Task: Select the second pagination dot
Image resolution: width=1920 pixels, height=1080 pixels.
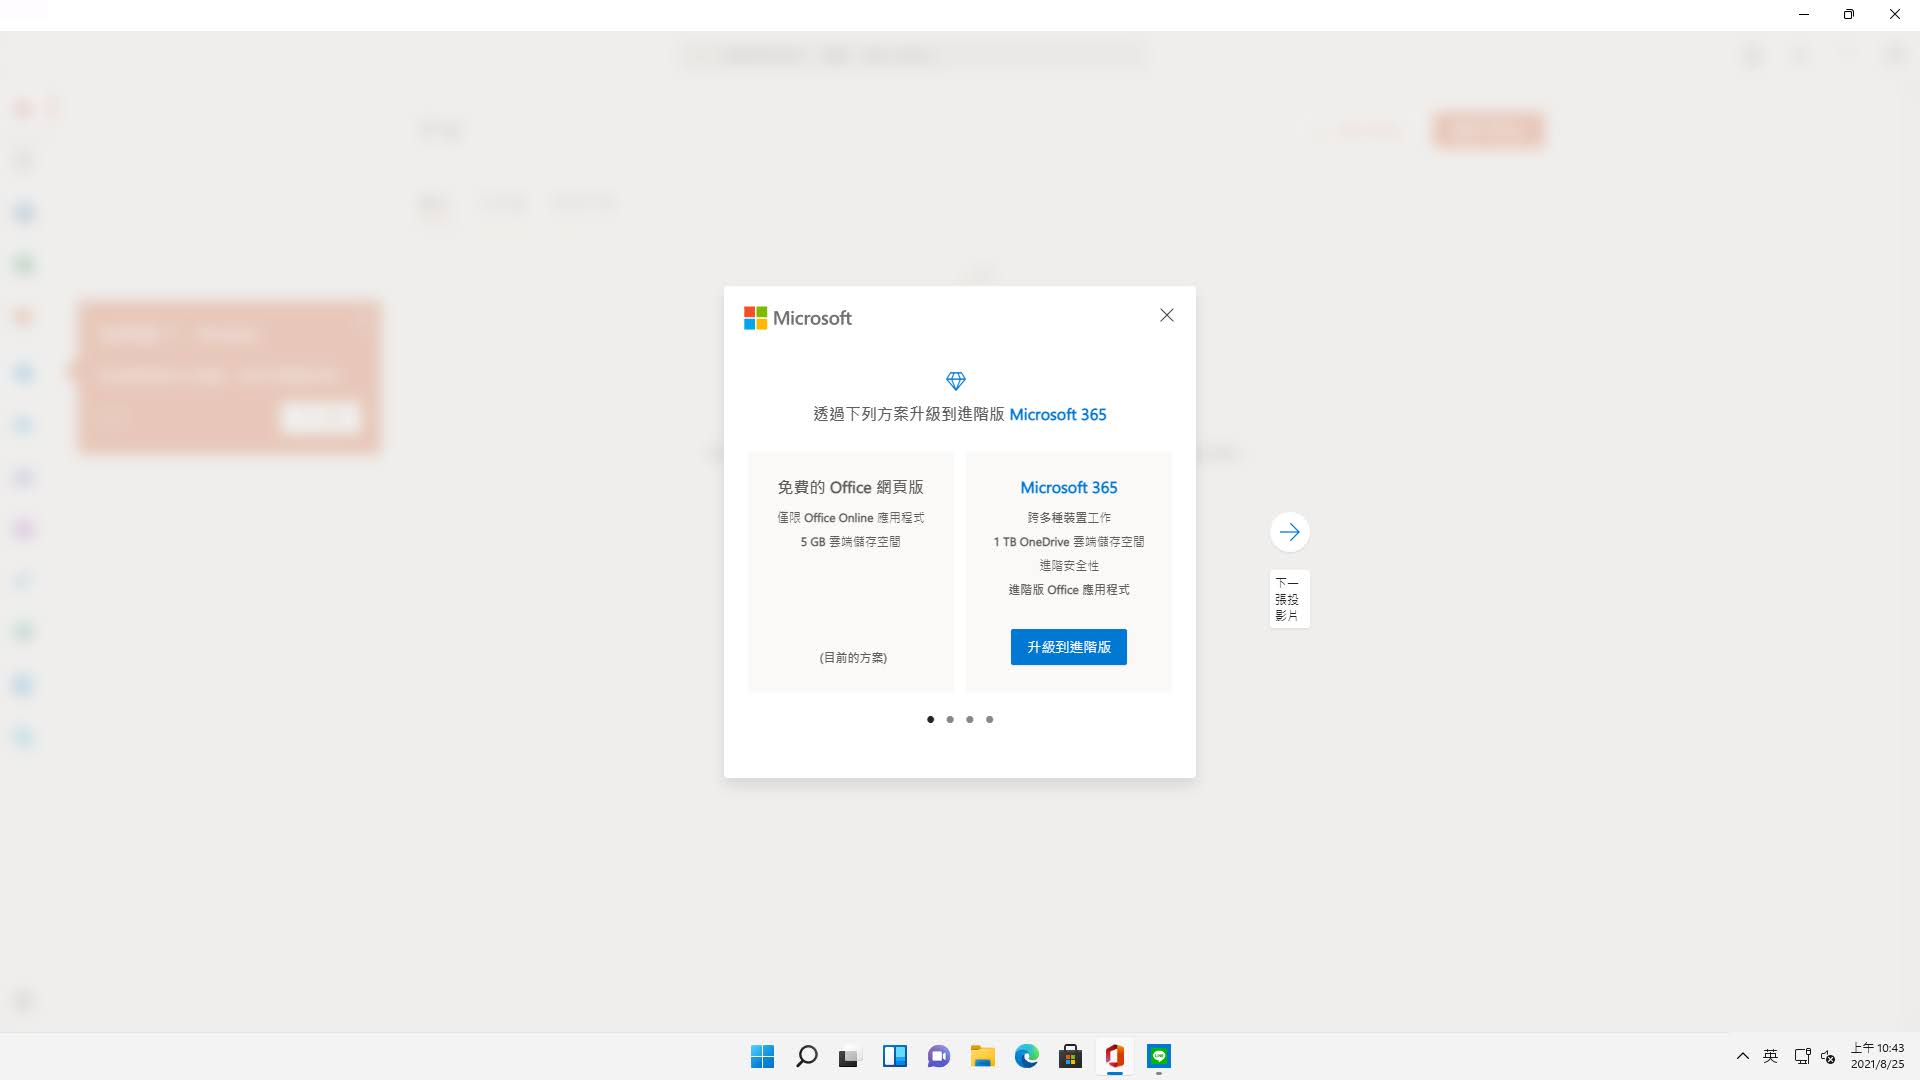Action: [x=950, y=719]
